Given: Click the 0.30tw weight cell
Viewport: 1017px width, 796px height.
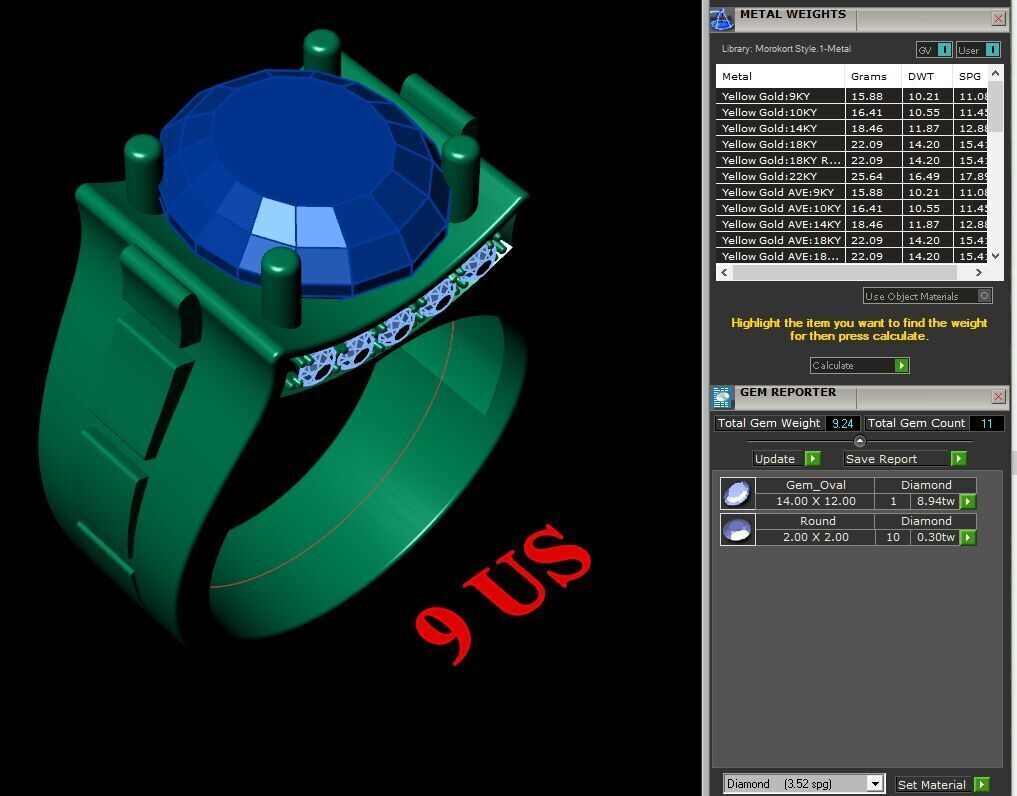Looking at the screenshot, I should click(935, 537).
